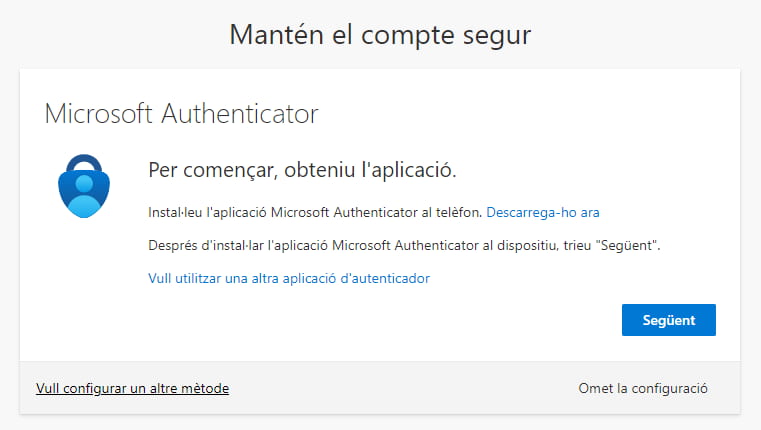
Task: Click the "Mantén el compte segur" page title
Action: tap(380, 35)
